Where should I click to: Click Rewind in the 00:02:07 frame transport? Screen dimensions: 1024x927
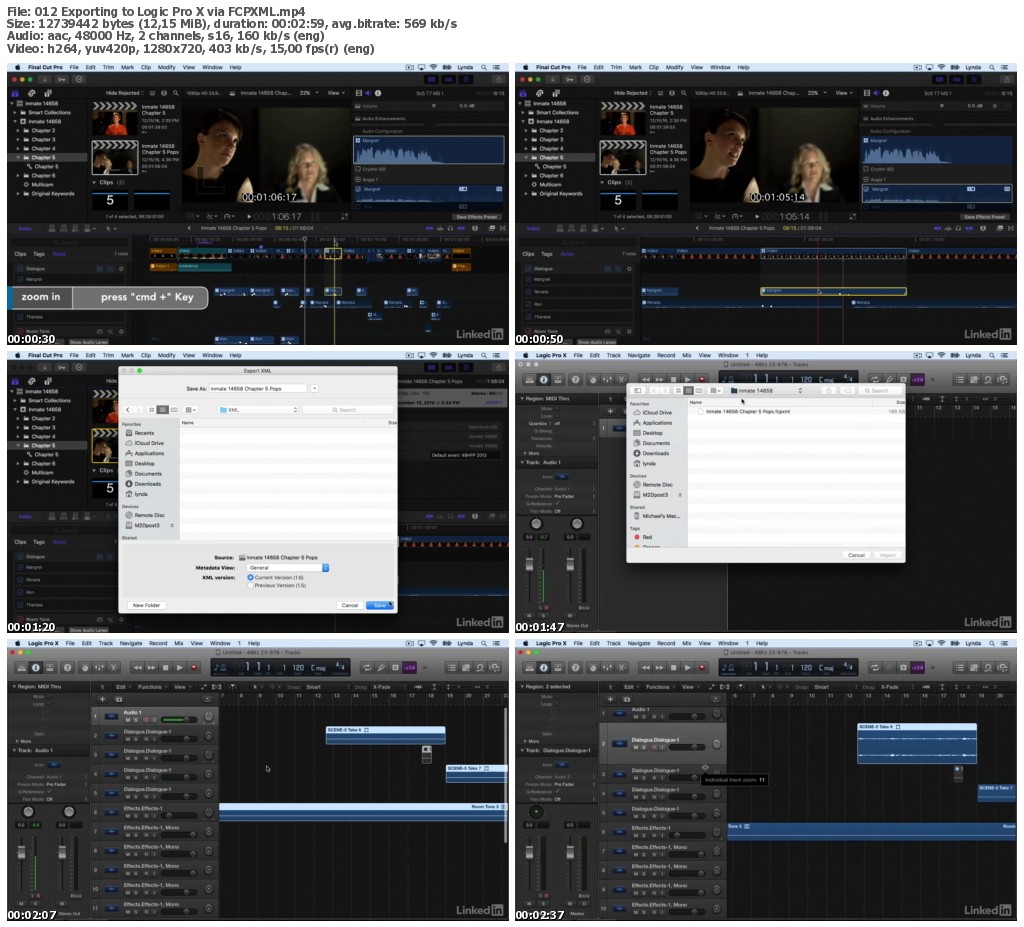(x=137, y=668)
